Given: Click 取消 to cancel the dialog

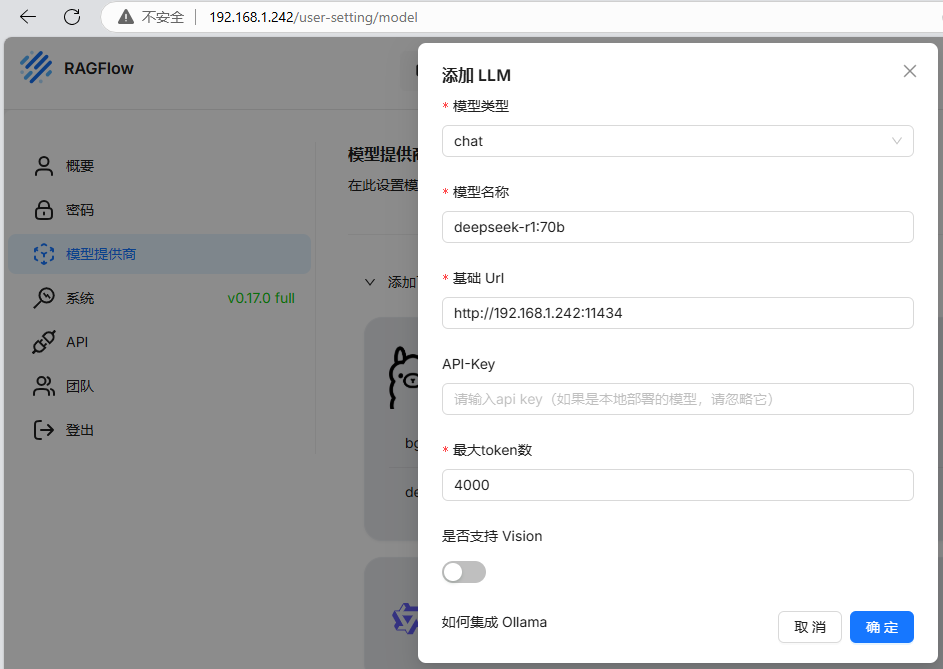Looking at the screenshot, I should pos(809,627).
